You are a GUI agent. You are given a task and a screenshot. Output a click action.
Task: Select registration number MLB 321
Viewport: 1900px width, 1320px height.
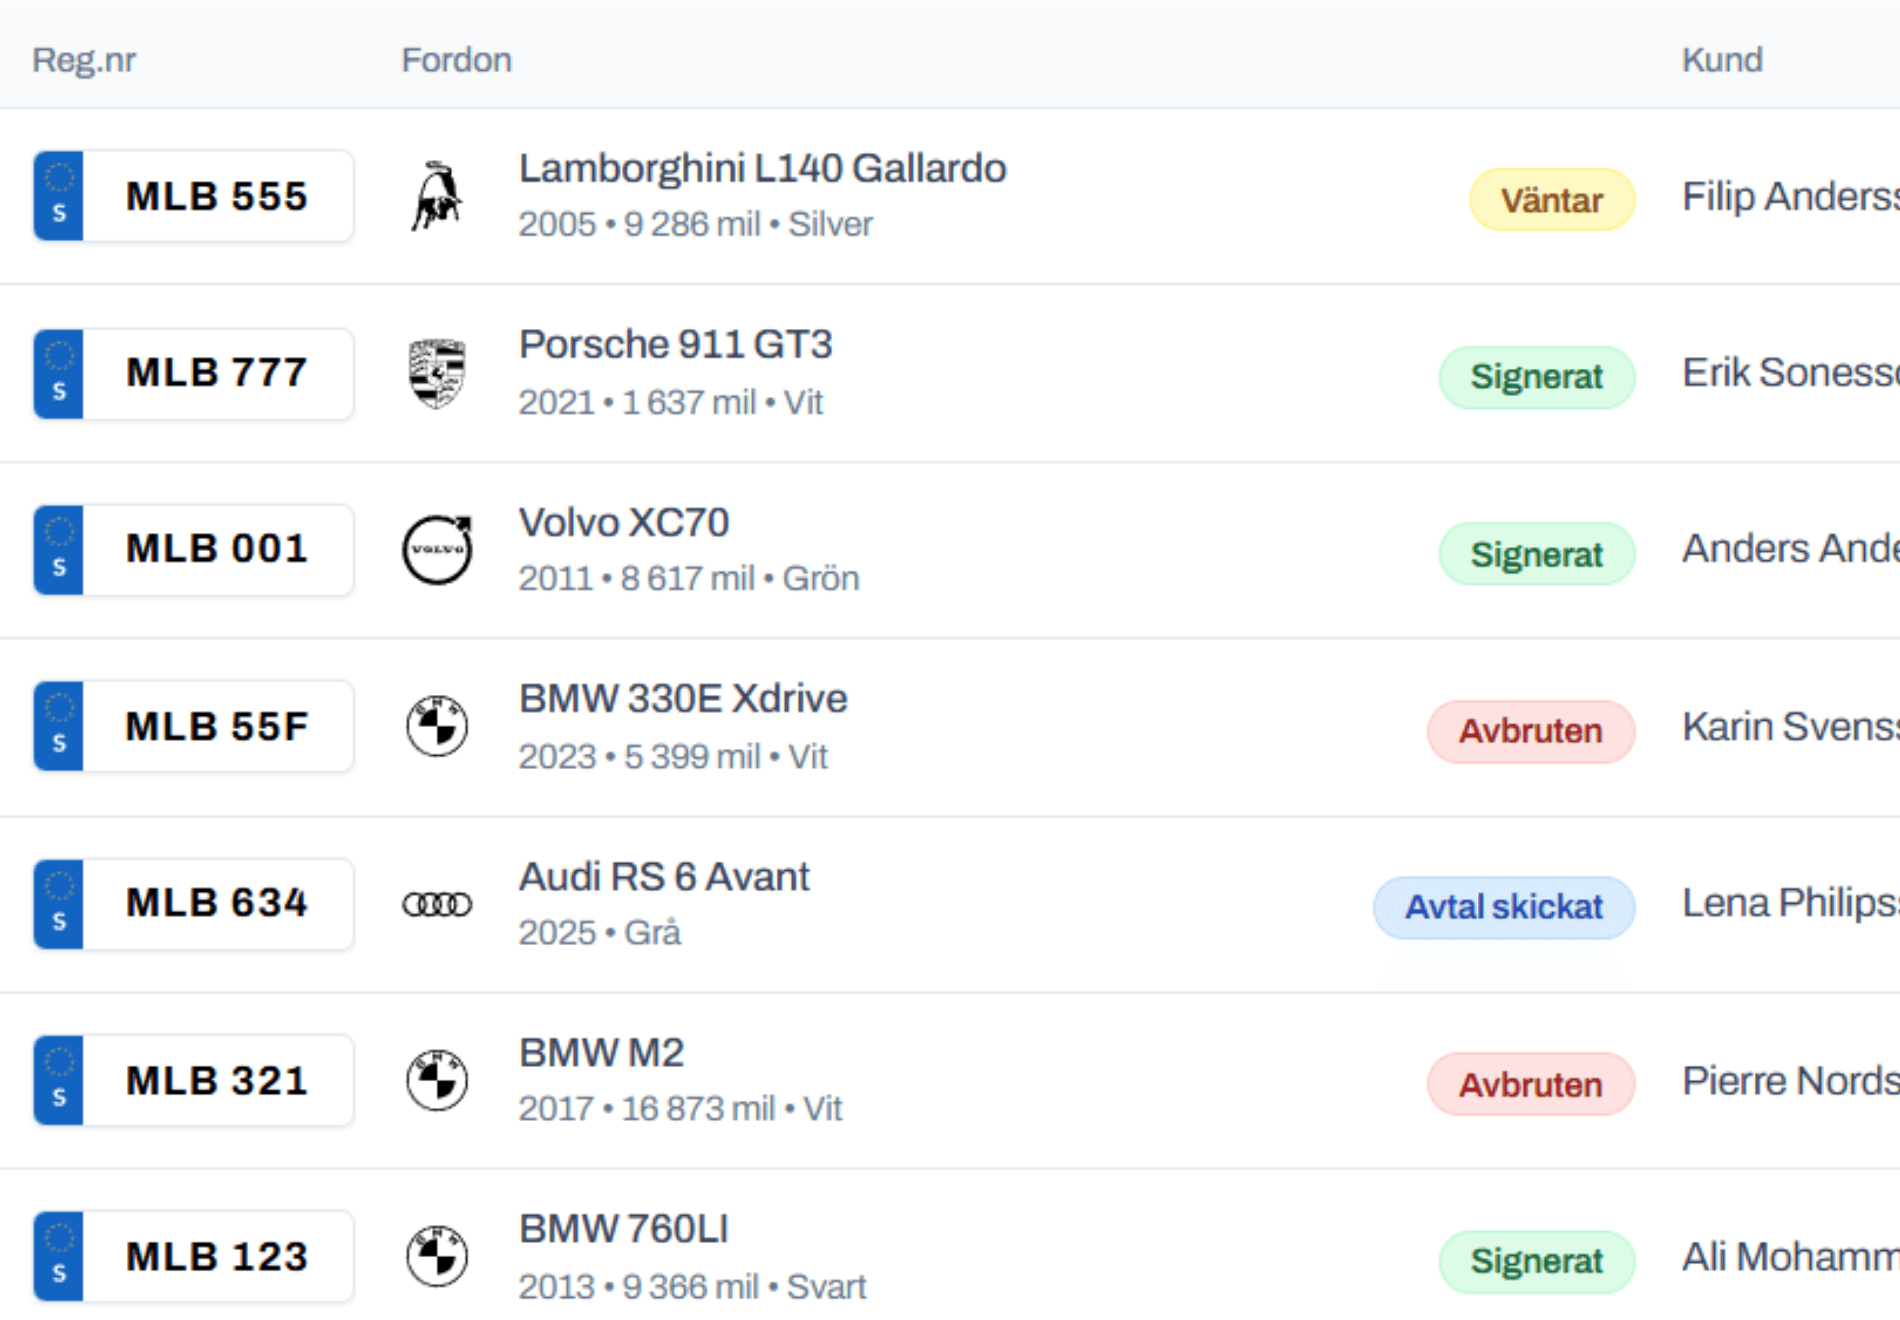(217, 1080)
